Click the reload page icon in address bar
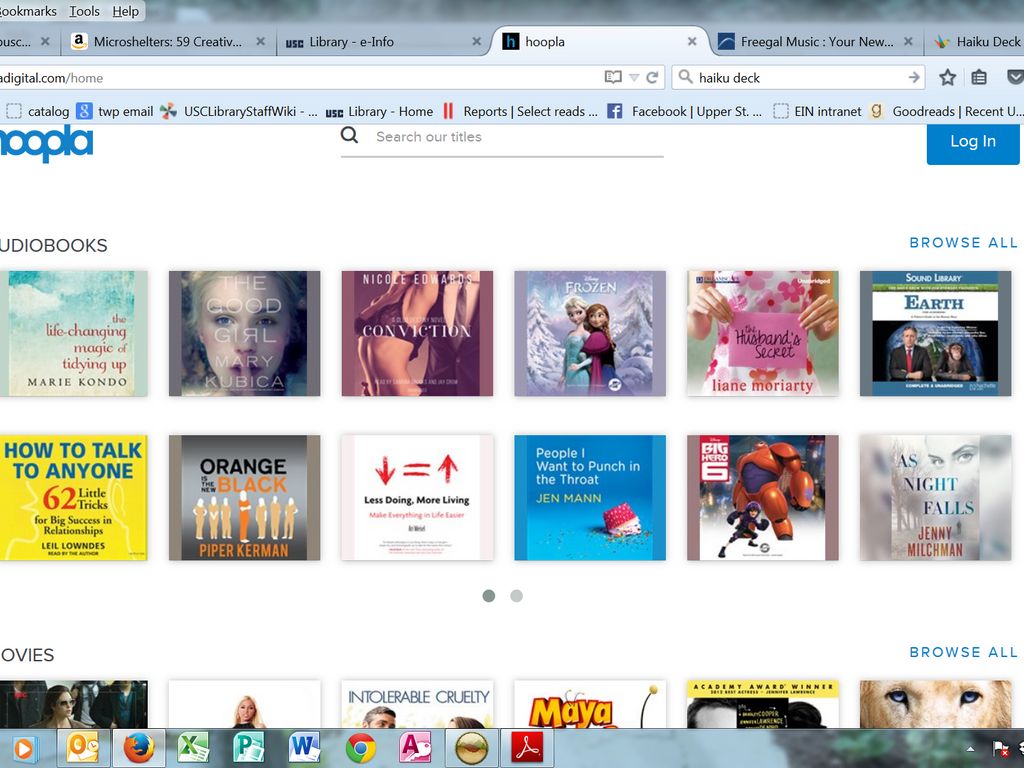1024x768 pixels. (x=652, y=77)
